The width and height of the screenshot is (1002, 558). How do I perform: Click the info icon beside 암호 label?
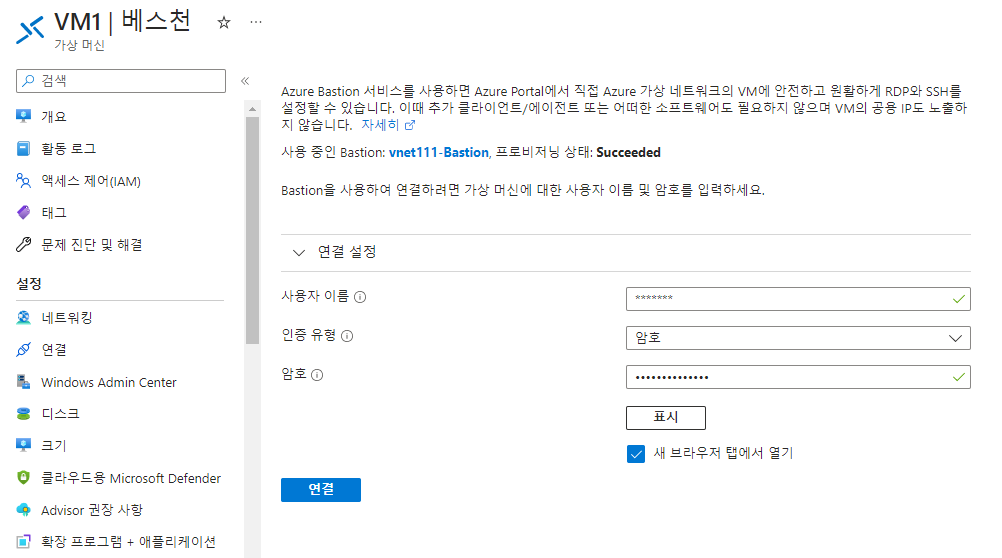(x=317, y=375)
